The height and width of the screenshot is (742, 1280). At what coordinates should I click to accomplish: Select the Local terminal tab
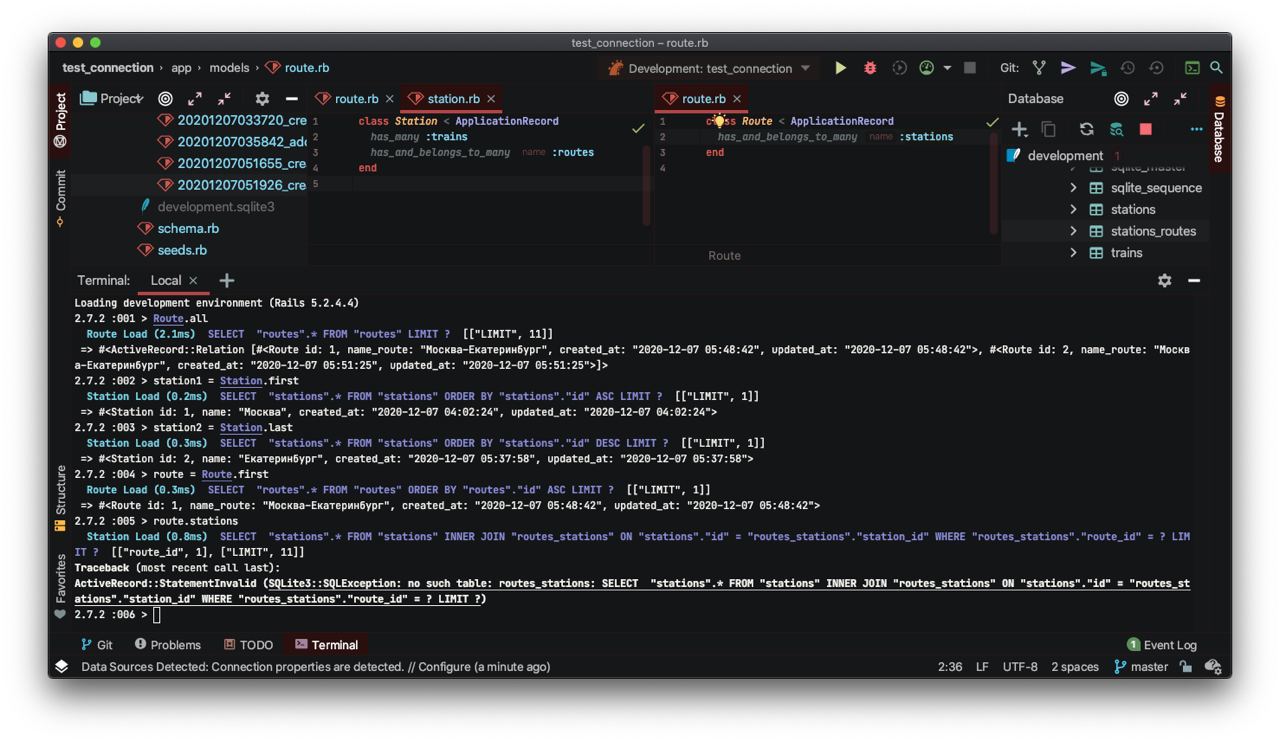(165, 281)
